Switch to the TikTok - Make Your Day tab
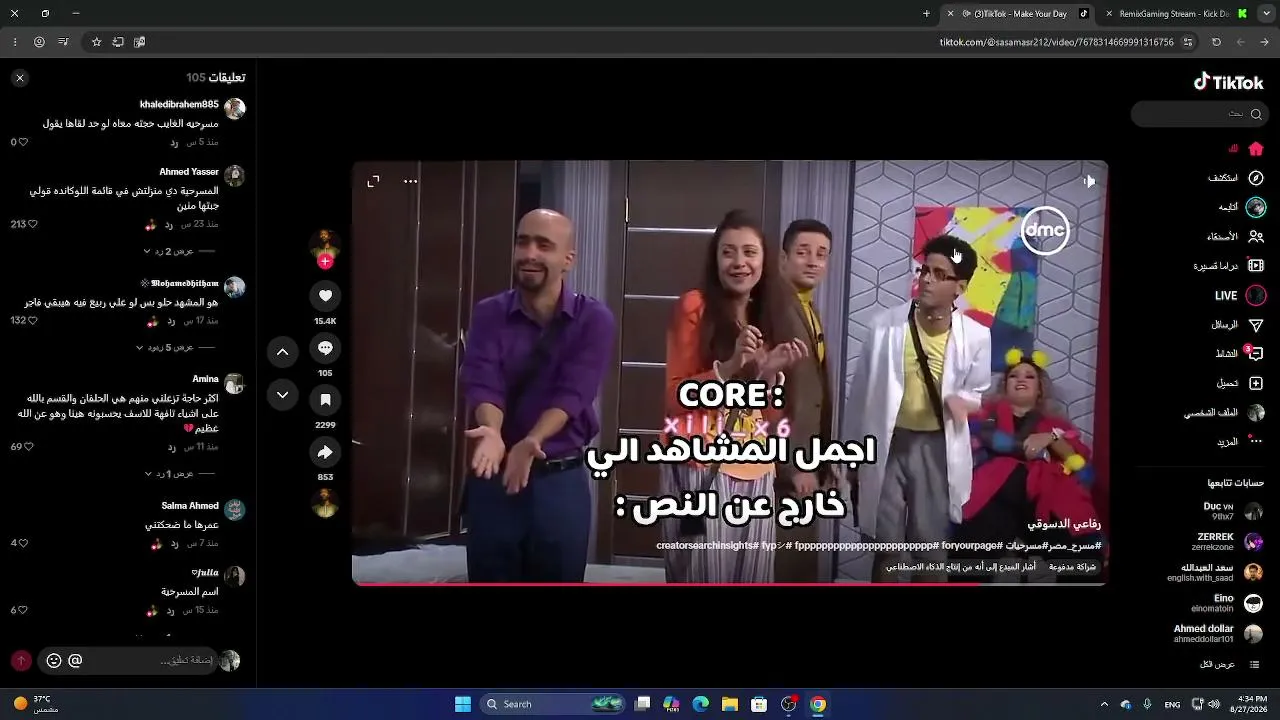 pos(1020,14)
